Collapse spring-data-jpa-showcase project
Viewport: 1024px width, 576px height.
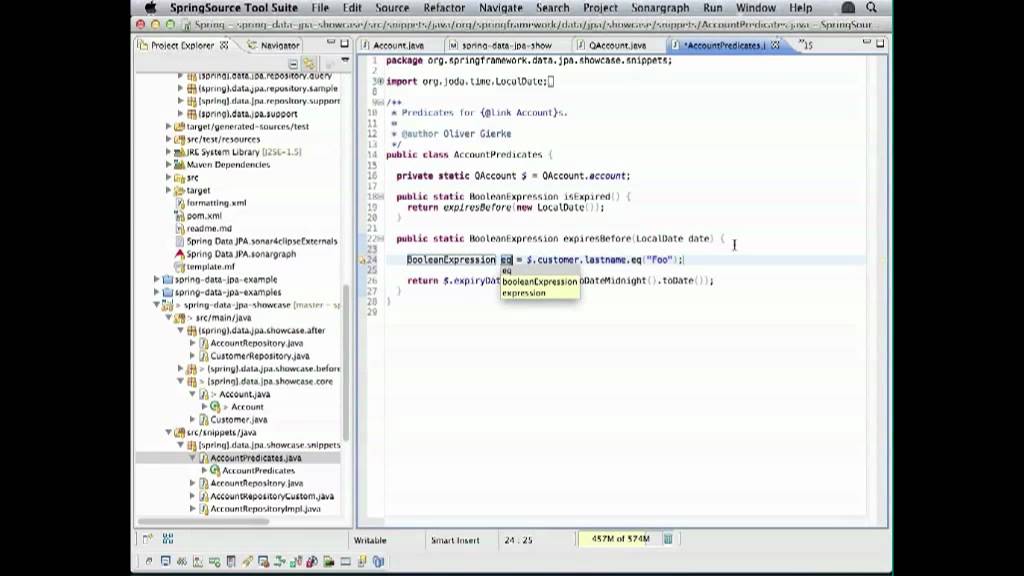point(157,305)
